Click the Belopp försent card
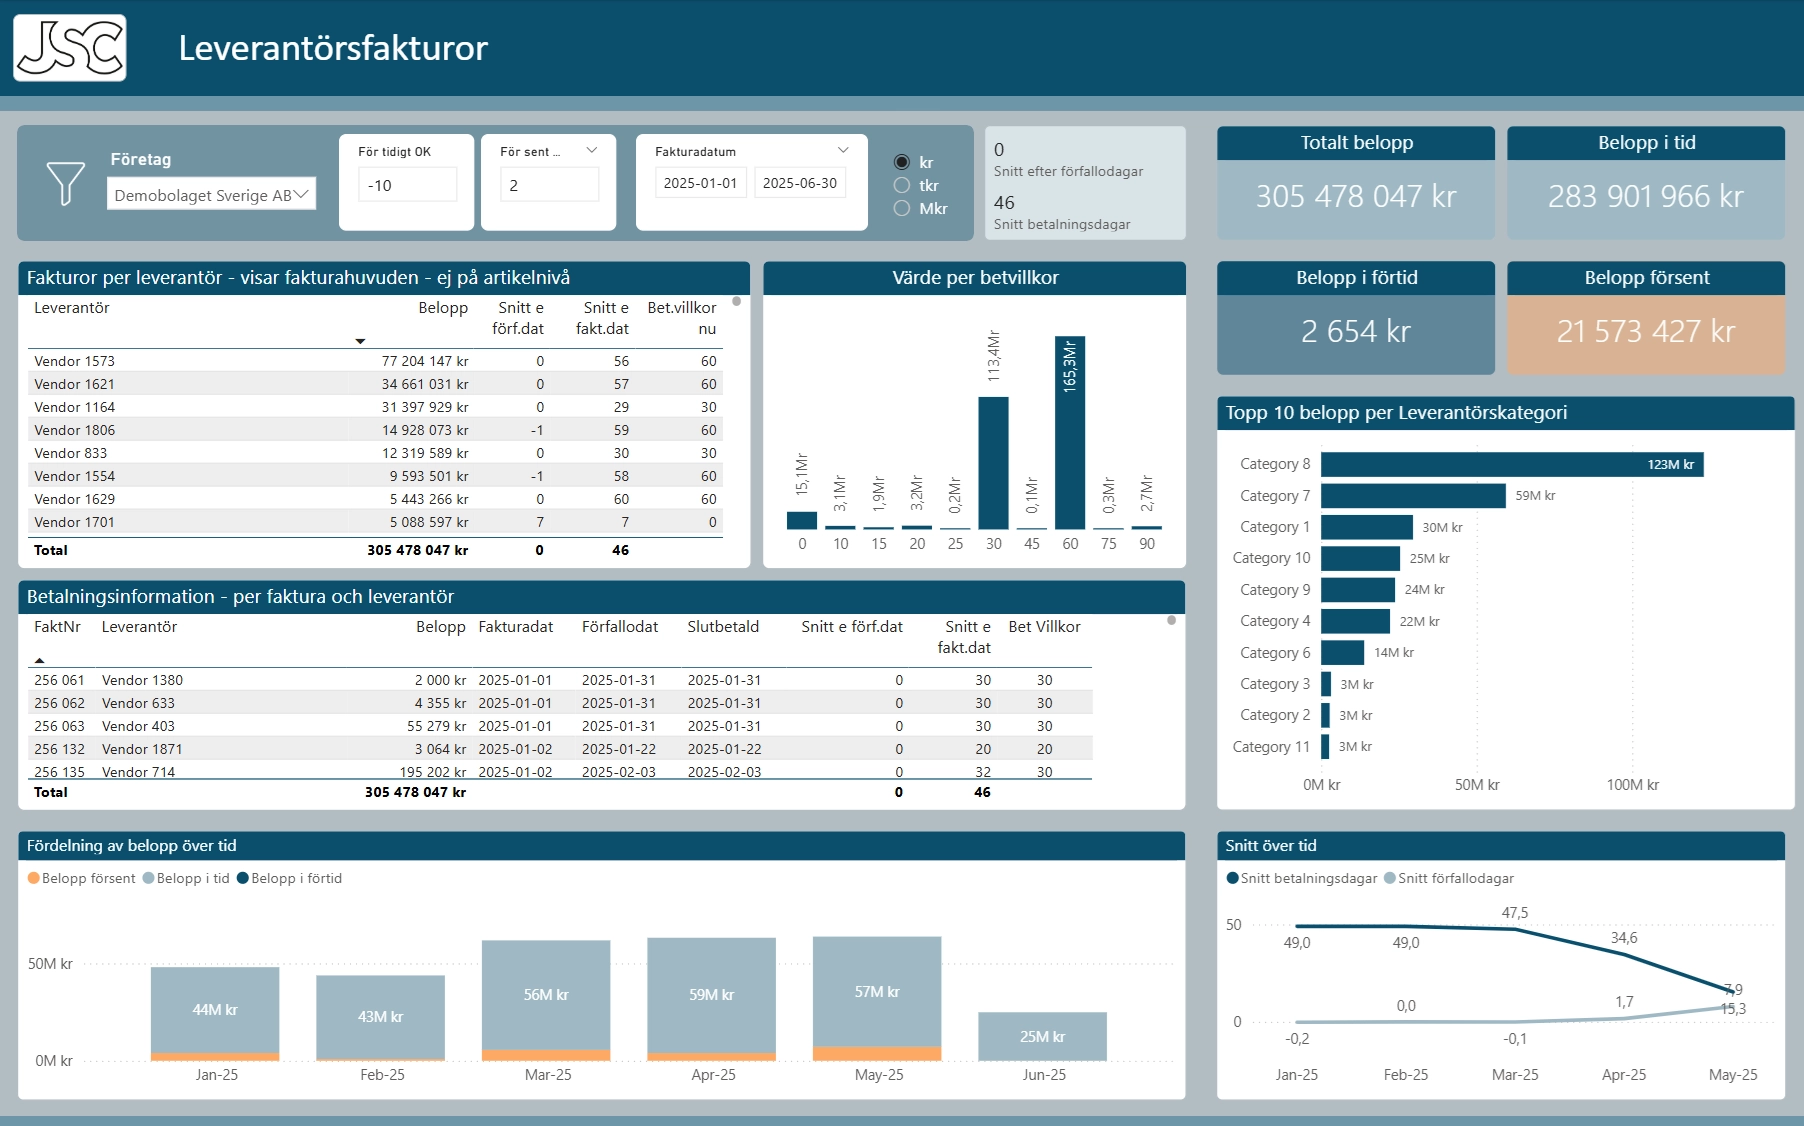The height and width of the screenshot is (1126, 1804). coord(1645,332)
